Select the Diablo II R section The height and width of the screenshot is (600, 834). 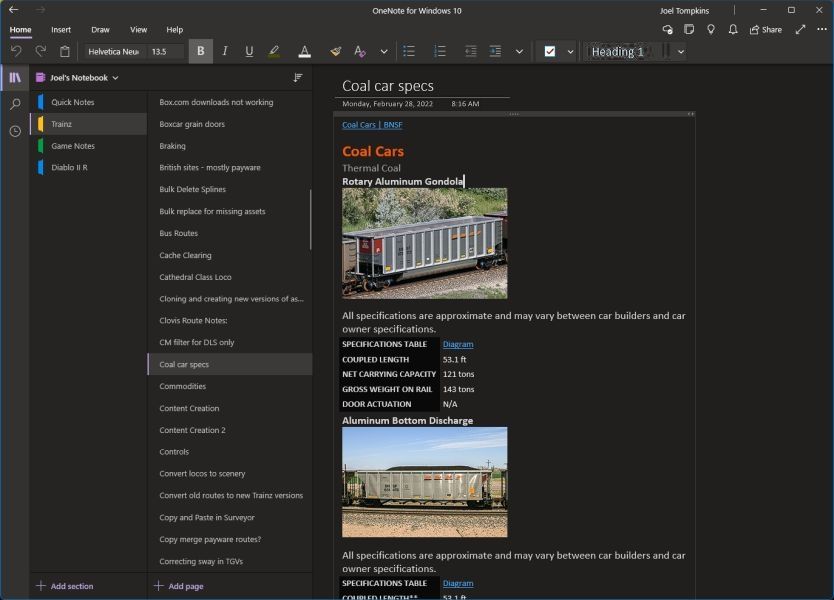pyautogui.click(x=88, y=168)
